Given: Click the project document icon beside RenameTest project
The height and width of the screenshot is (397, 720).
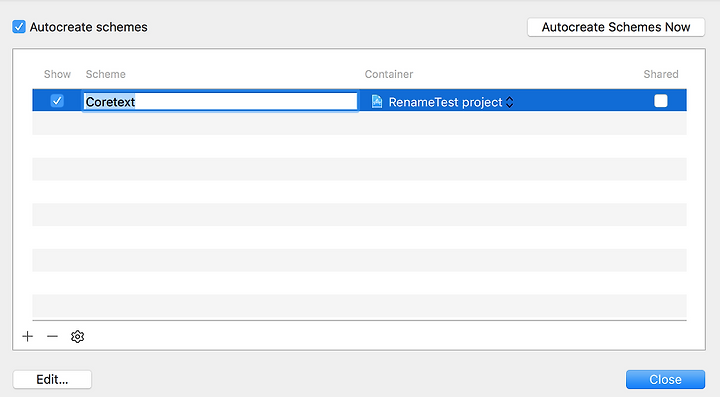Looking at the screenshot, I should click(x=377, y=101).
